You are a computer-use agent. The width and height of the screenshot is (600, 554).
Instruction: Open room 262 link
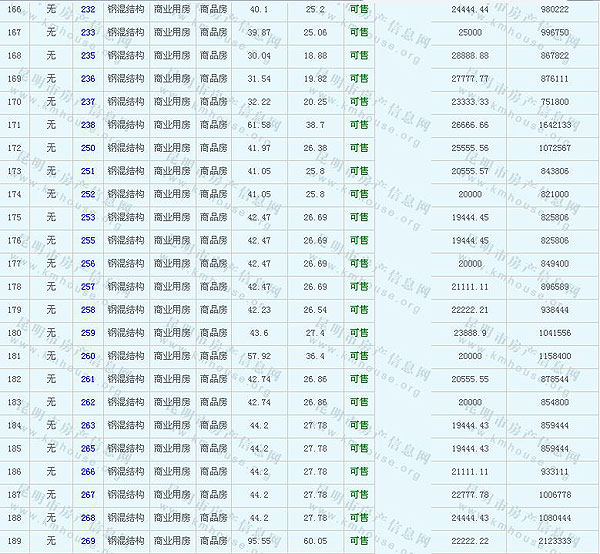(88, 402)
